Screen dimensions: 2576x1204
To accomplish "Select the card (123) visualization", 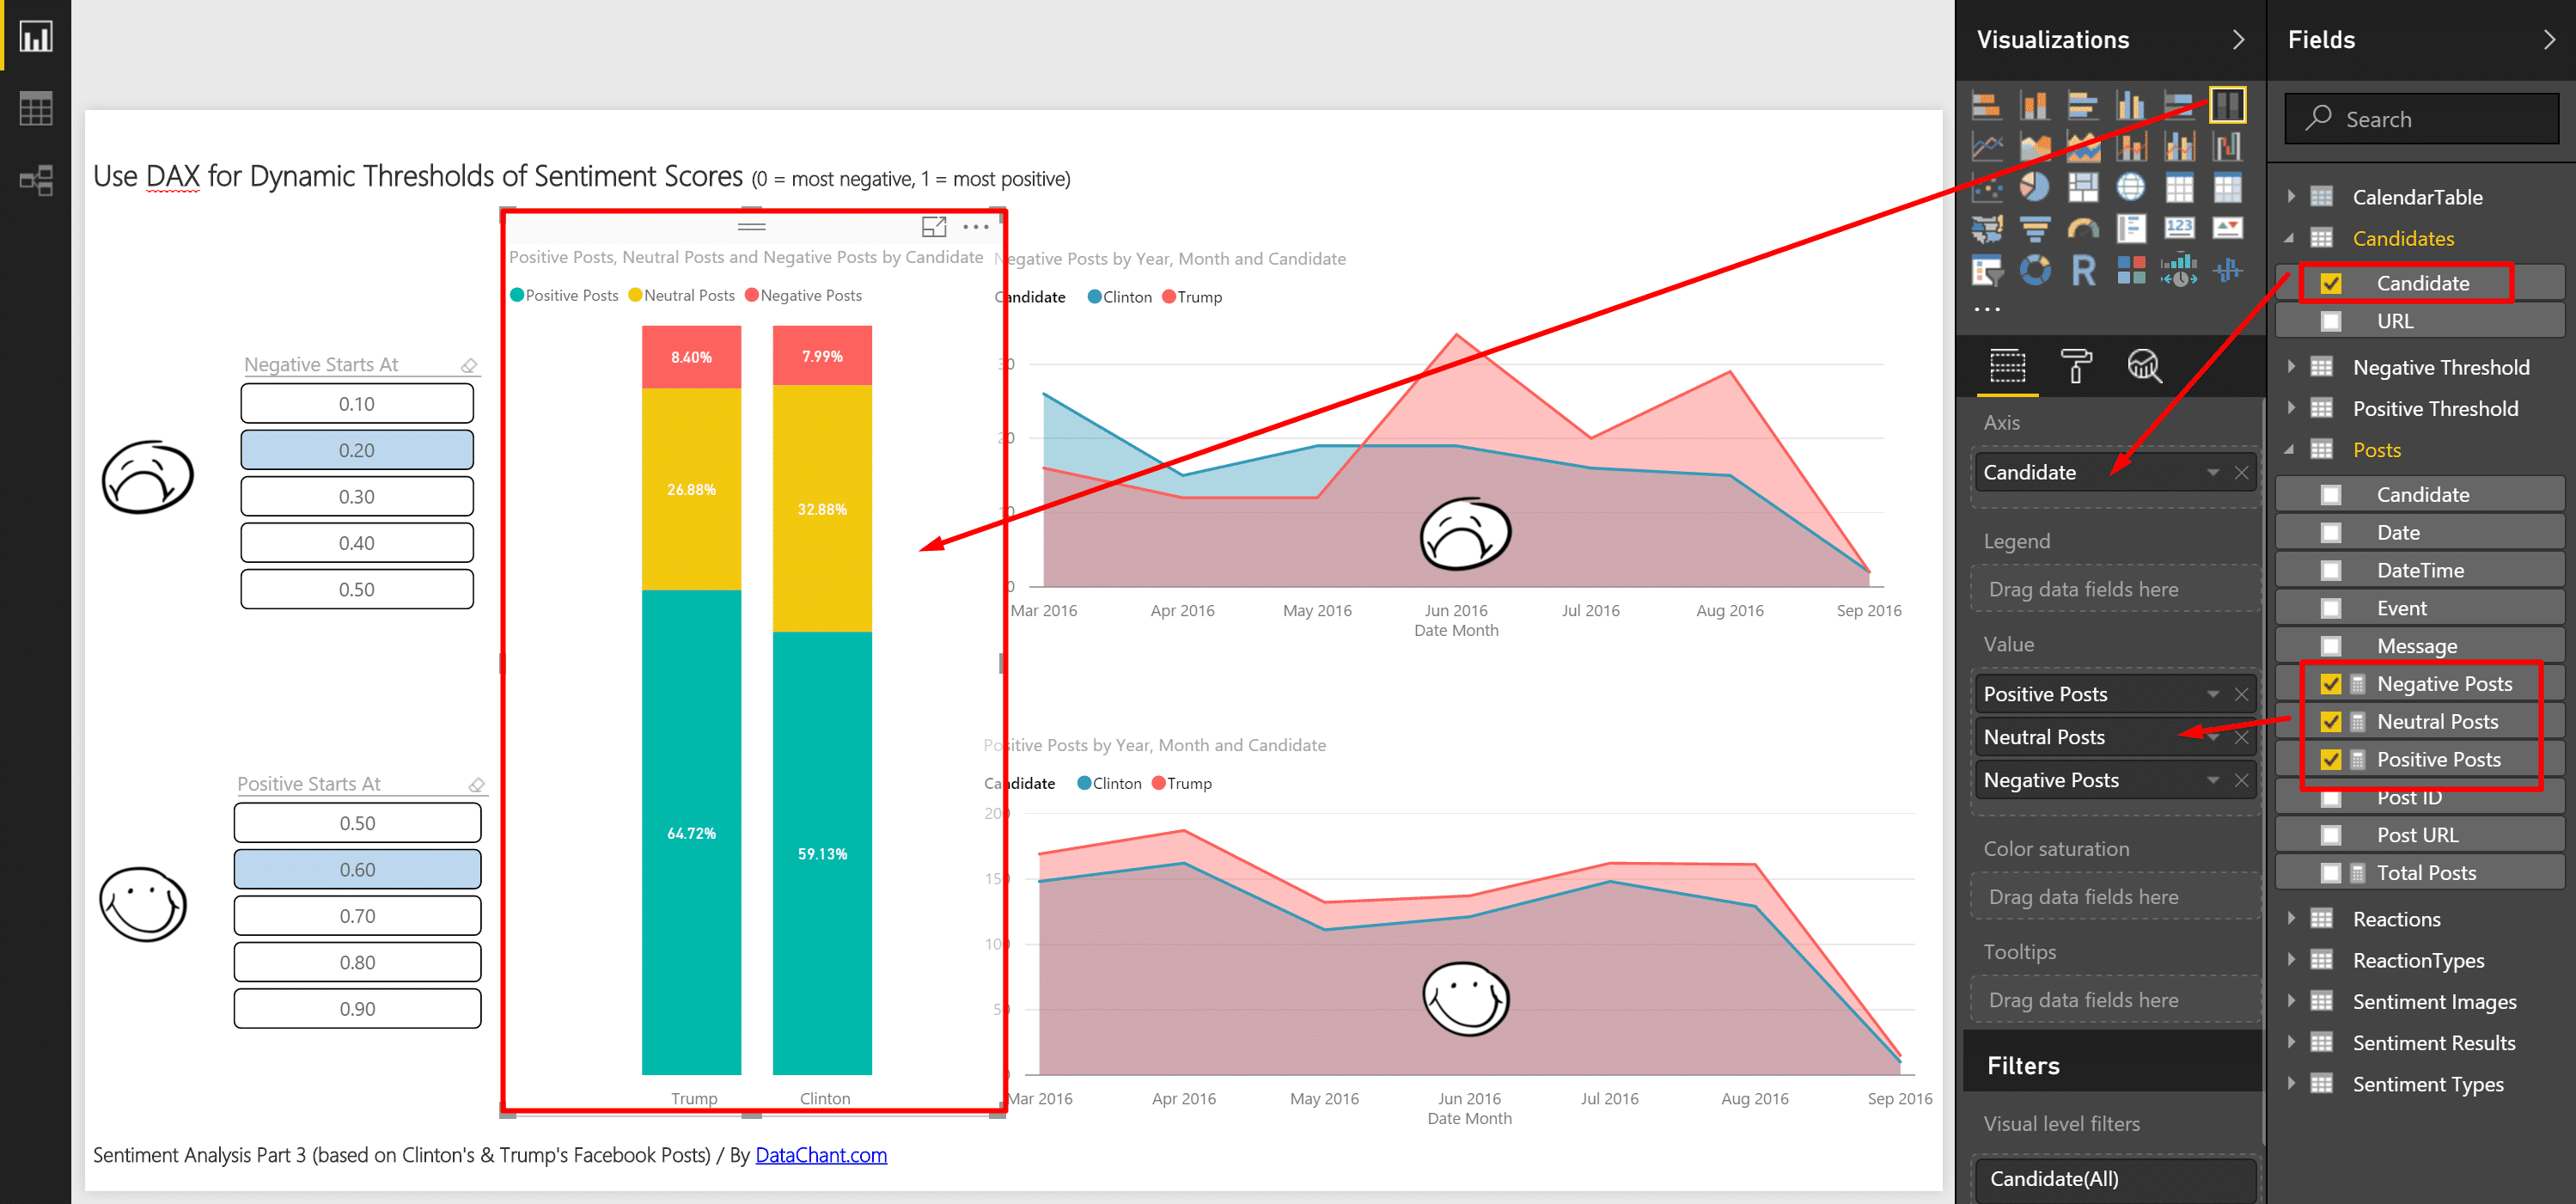I will pyautogui.click(x=2179, y=229).
